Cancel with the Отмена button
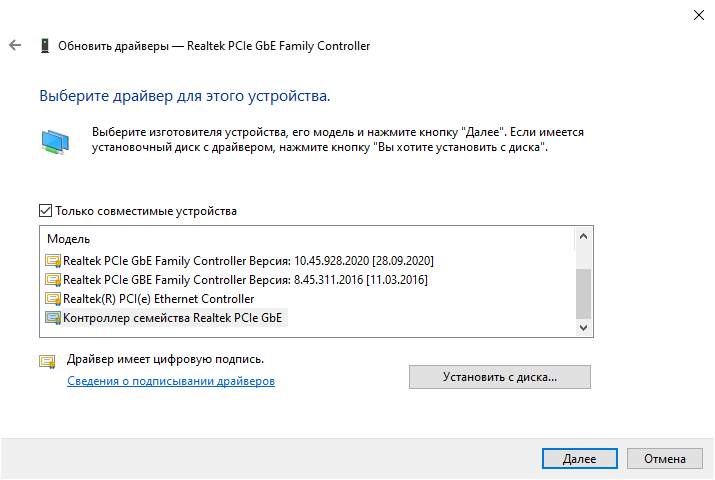 (665, 459)
